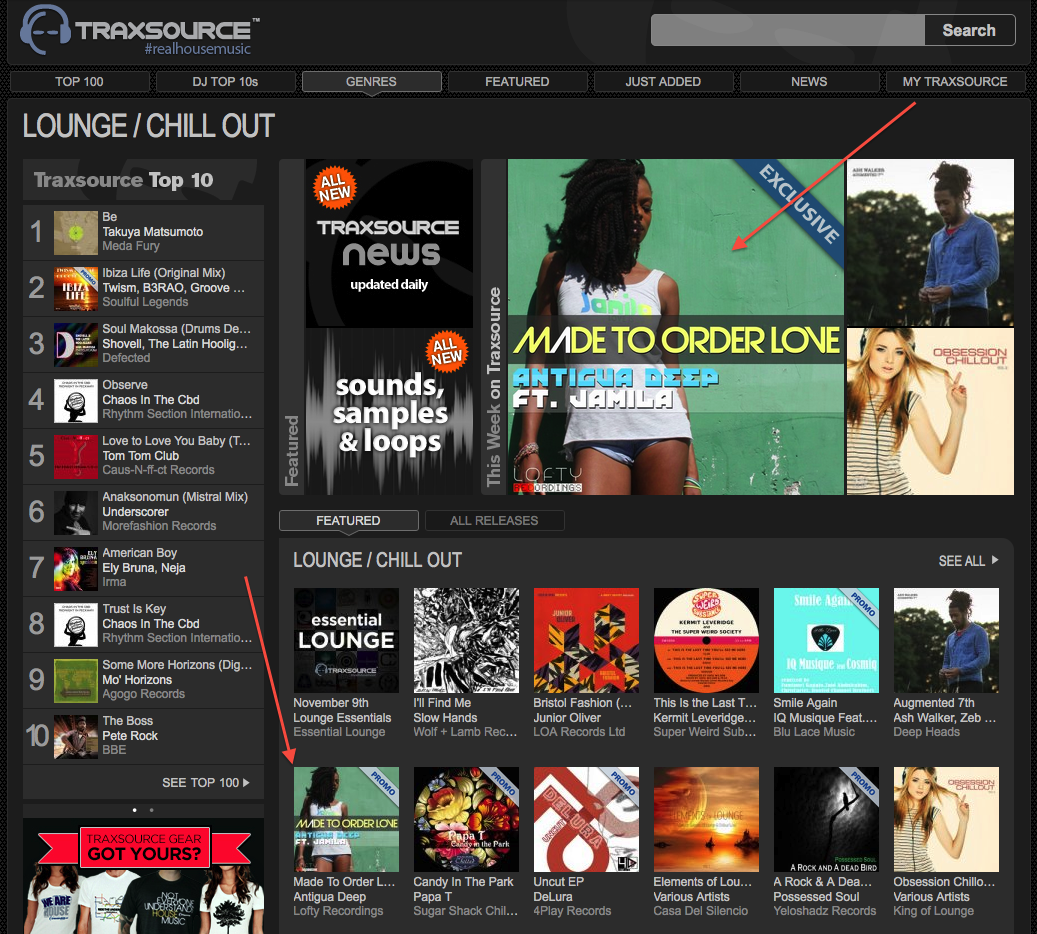Open Some More Horizons cover thumbnail

point(76,681)
